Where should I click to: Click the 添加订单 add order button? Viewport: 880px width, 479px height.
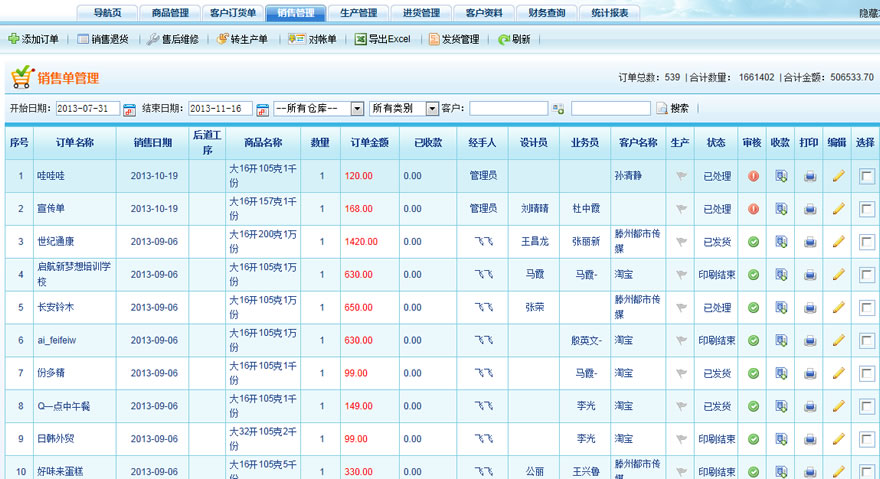34,39
